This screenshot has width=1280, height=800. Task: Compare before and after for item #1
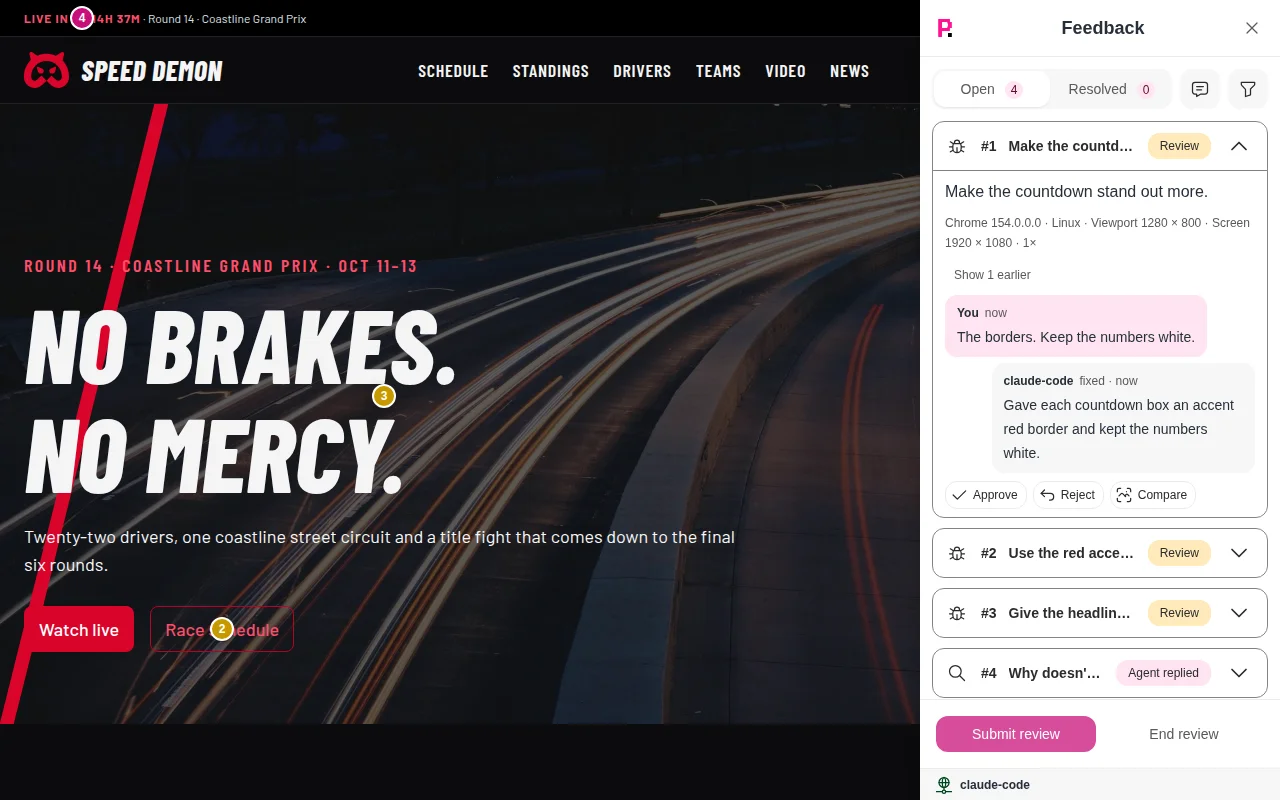pos(1152,495)
